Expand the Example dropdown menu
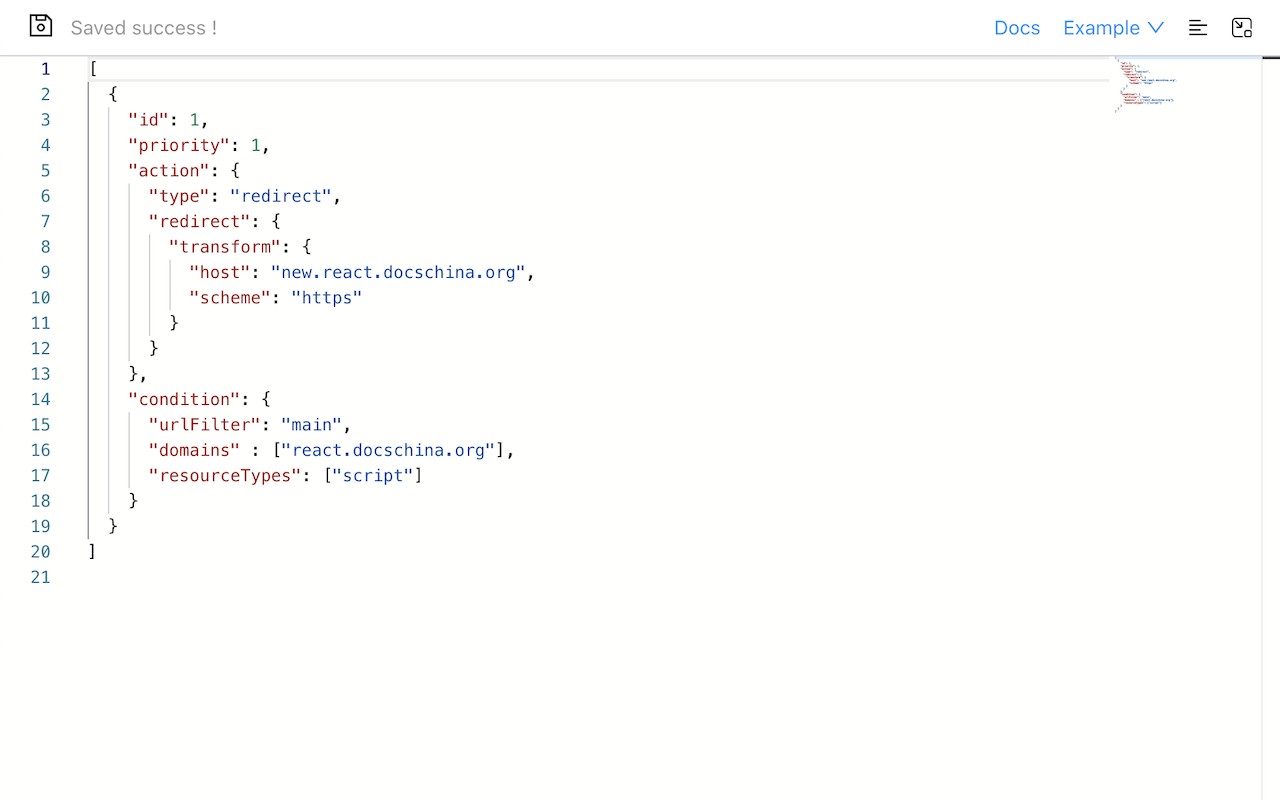This screenshot has width=1280, height=800. pyautogui.click(x=1113, y=28)
